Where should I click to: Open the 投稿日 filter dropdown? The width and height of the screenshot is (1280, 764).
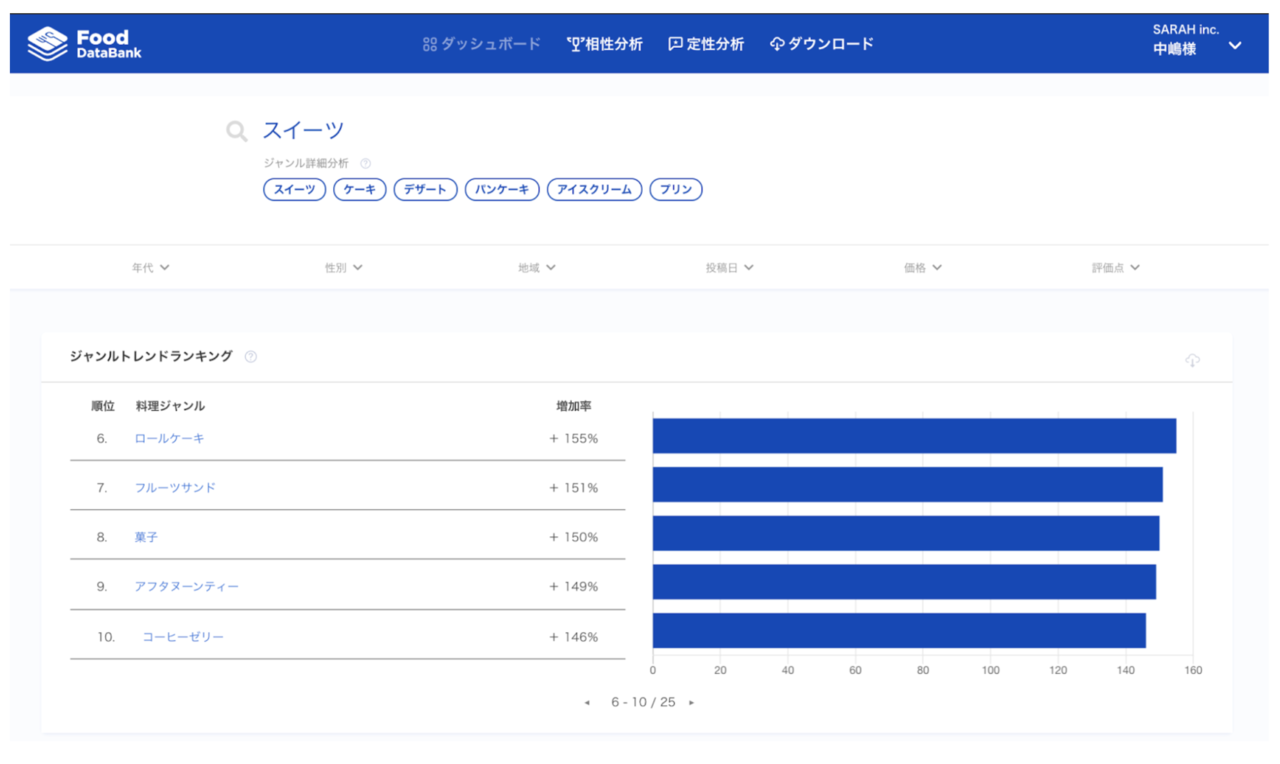pyautogui.click(x=729, y=268)
